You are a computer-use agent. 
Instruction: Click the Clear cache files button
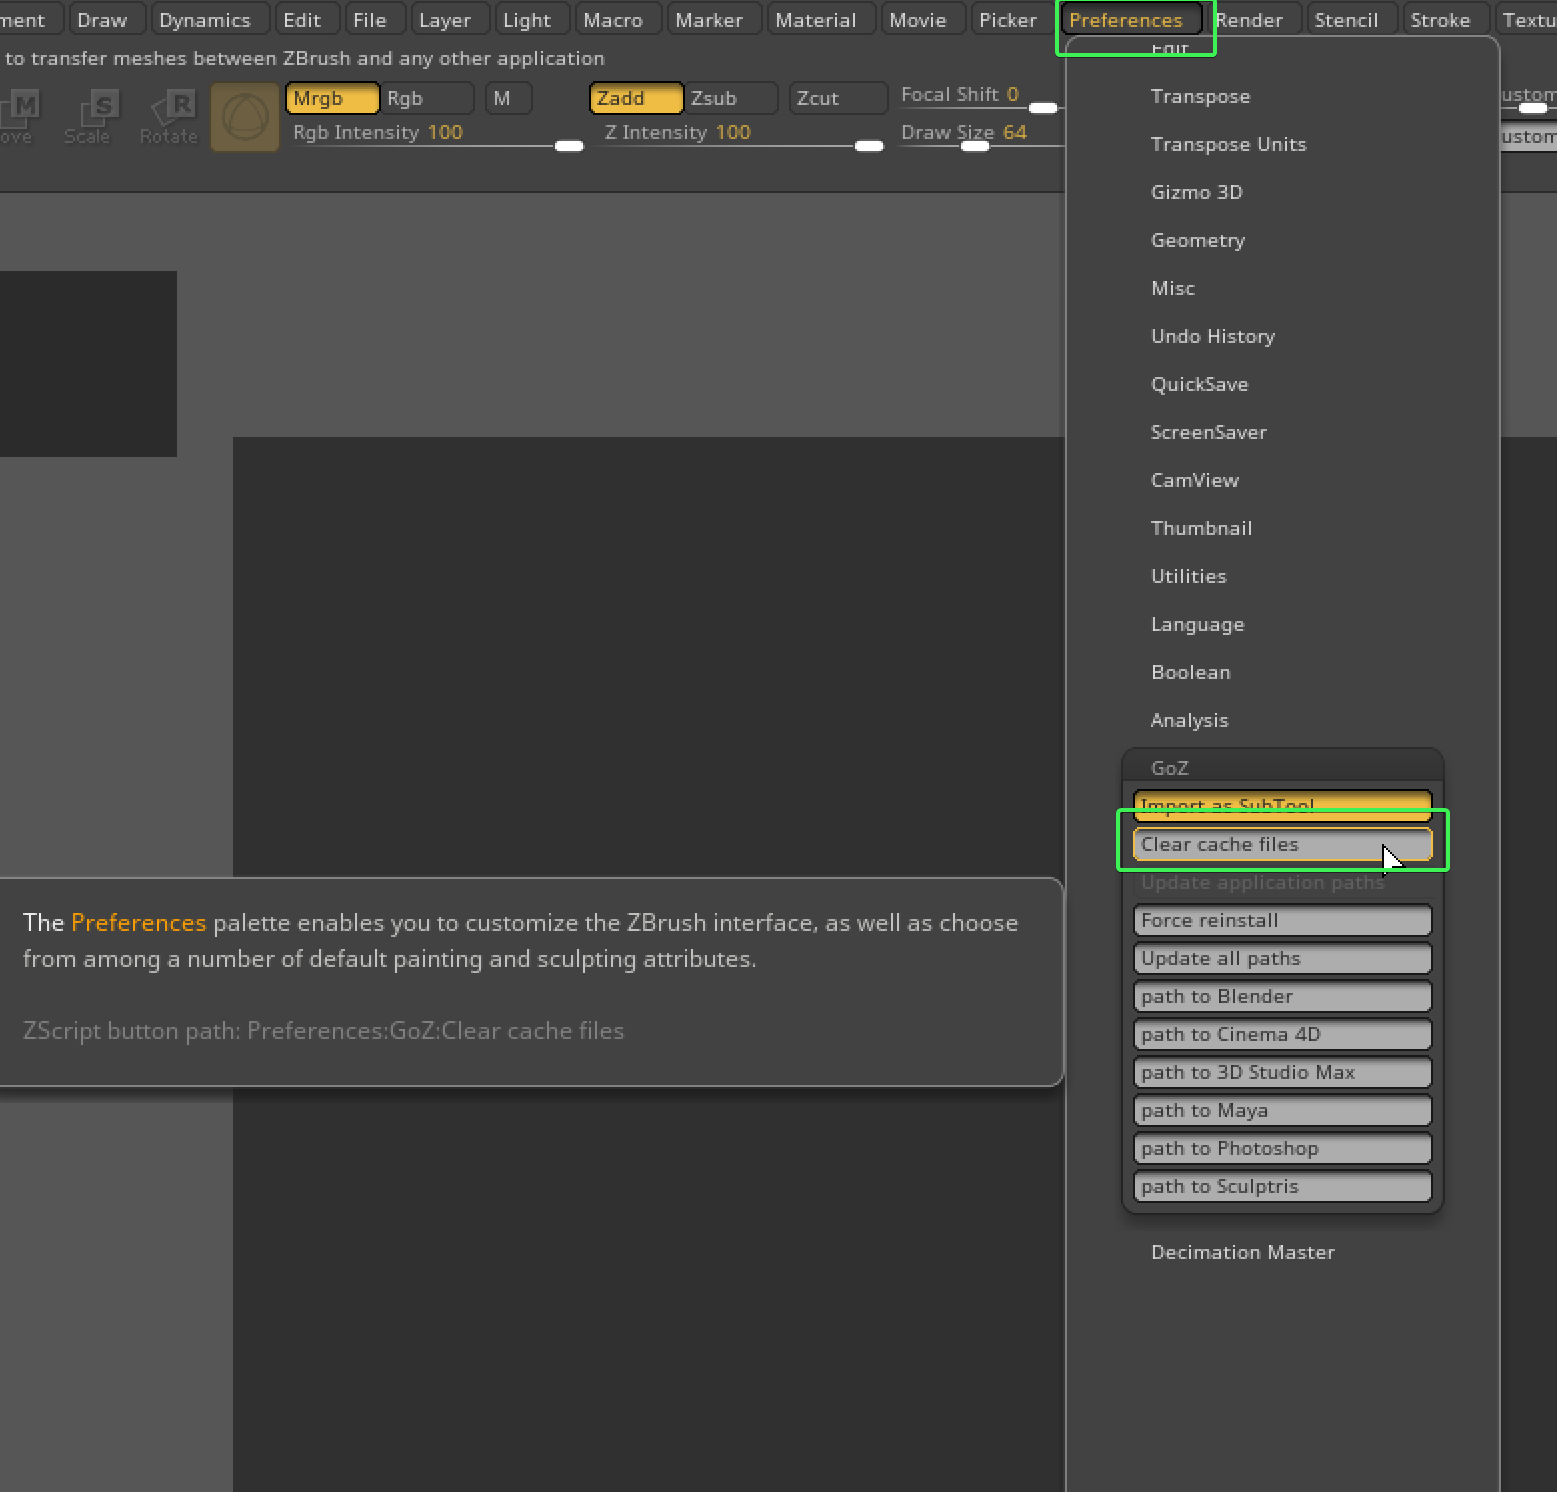coord(1282,844)
